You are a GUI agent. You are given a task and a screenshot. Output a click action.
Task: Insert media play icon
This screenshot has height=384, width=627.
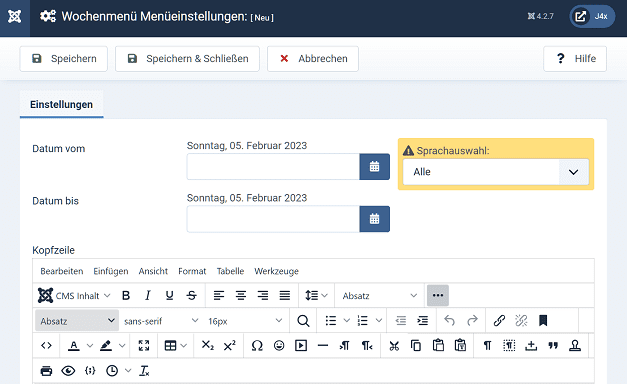coord(301,346)
